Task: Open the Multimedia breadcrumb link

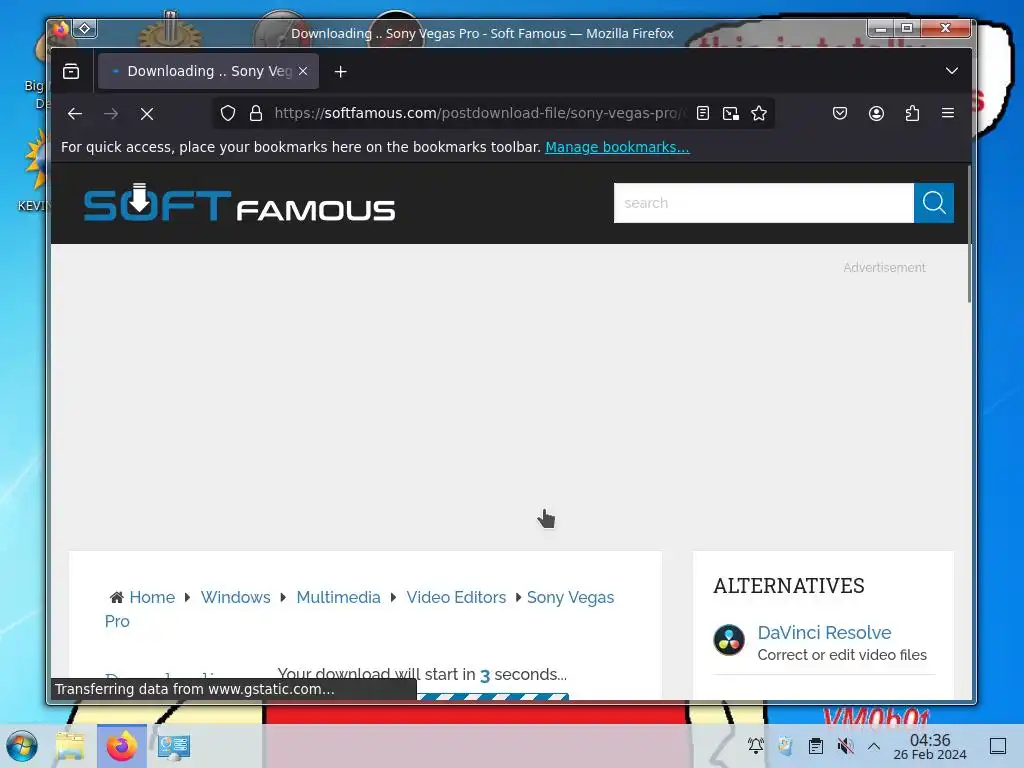Action: coord(338,598)
